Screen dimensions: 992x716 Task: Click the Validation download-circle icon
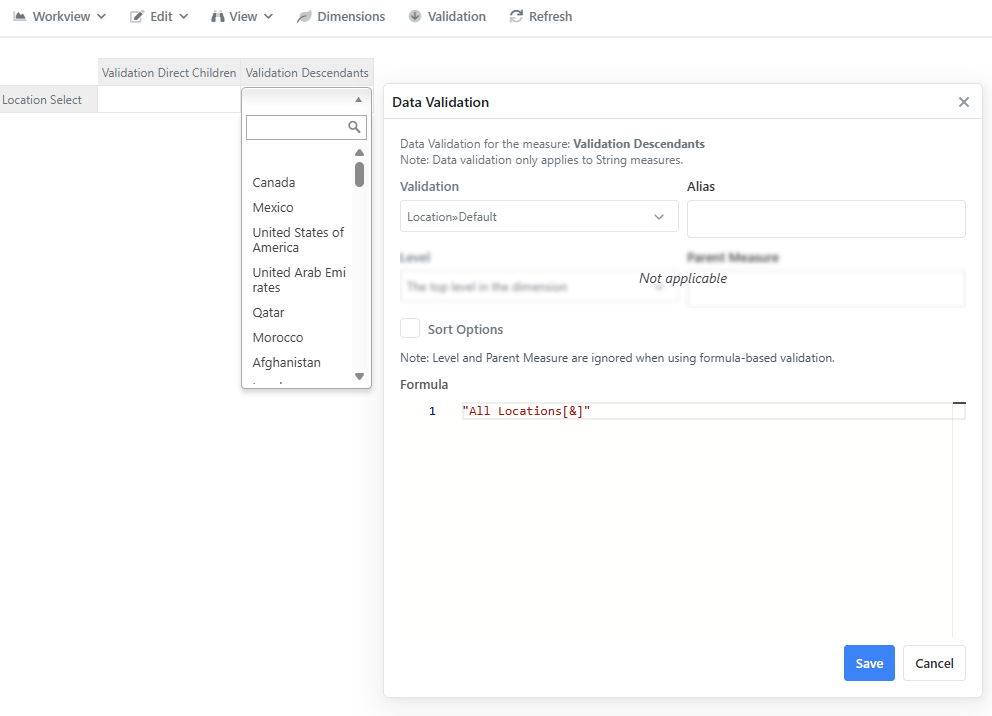click(x=415, y=16)
